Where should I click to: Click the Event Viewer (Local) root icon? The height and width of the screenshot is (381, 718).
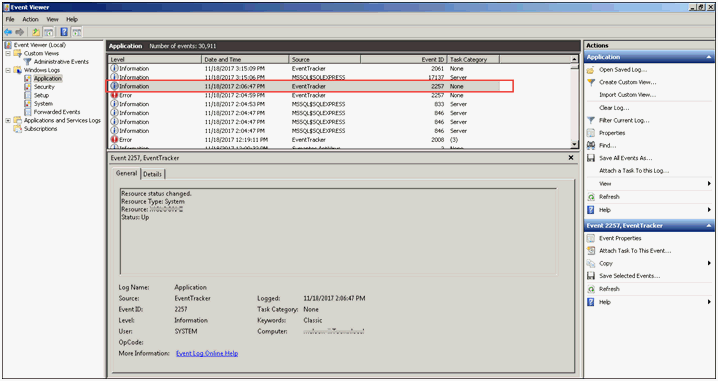(8, 45)
